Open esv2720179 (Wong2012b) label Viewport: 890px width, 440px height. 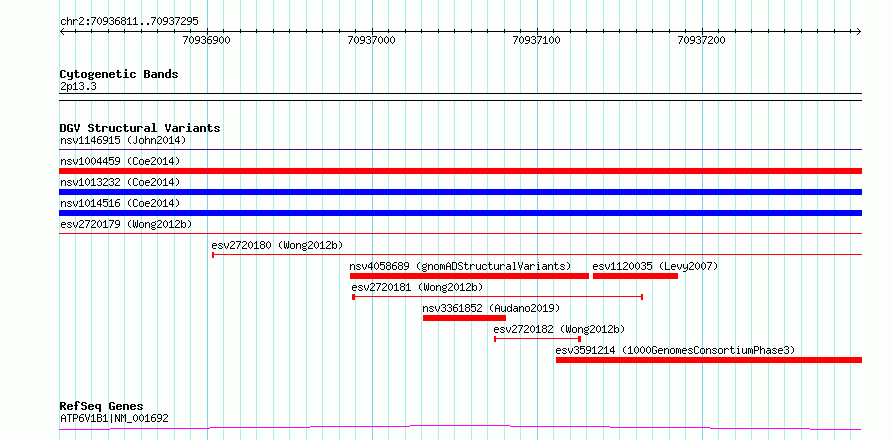[x=126, y=224]
